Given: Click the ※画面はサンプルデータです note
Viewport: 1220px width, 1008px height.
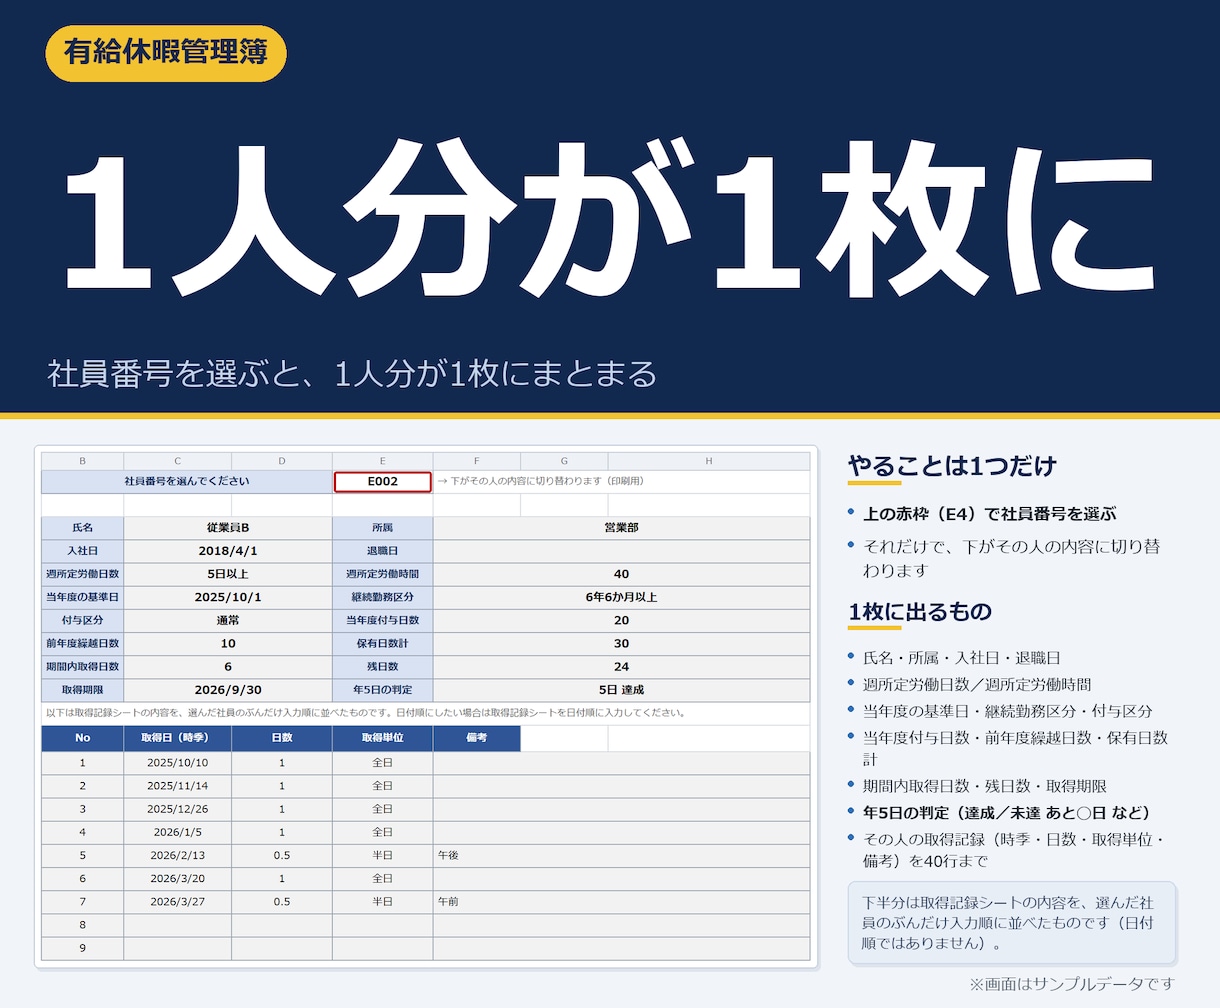Looking at the screenshot, I should coord(1072,984).
